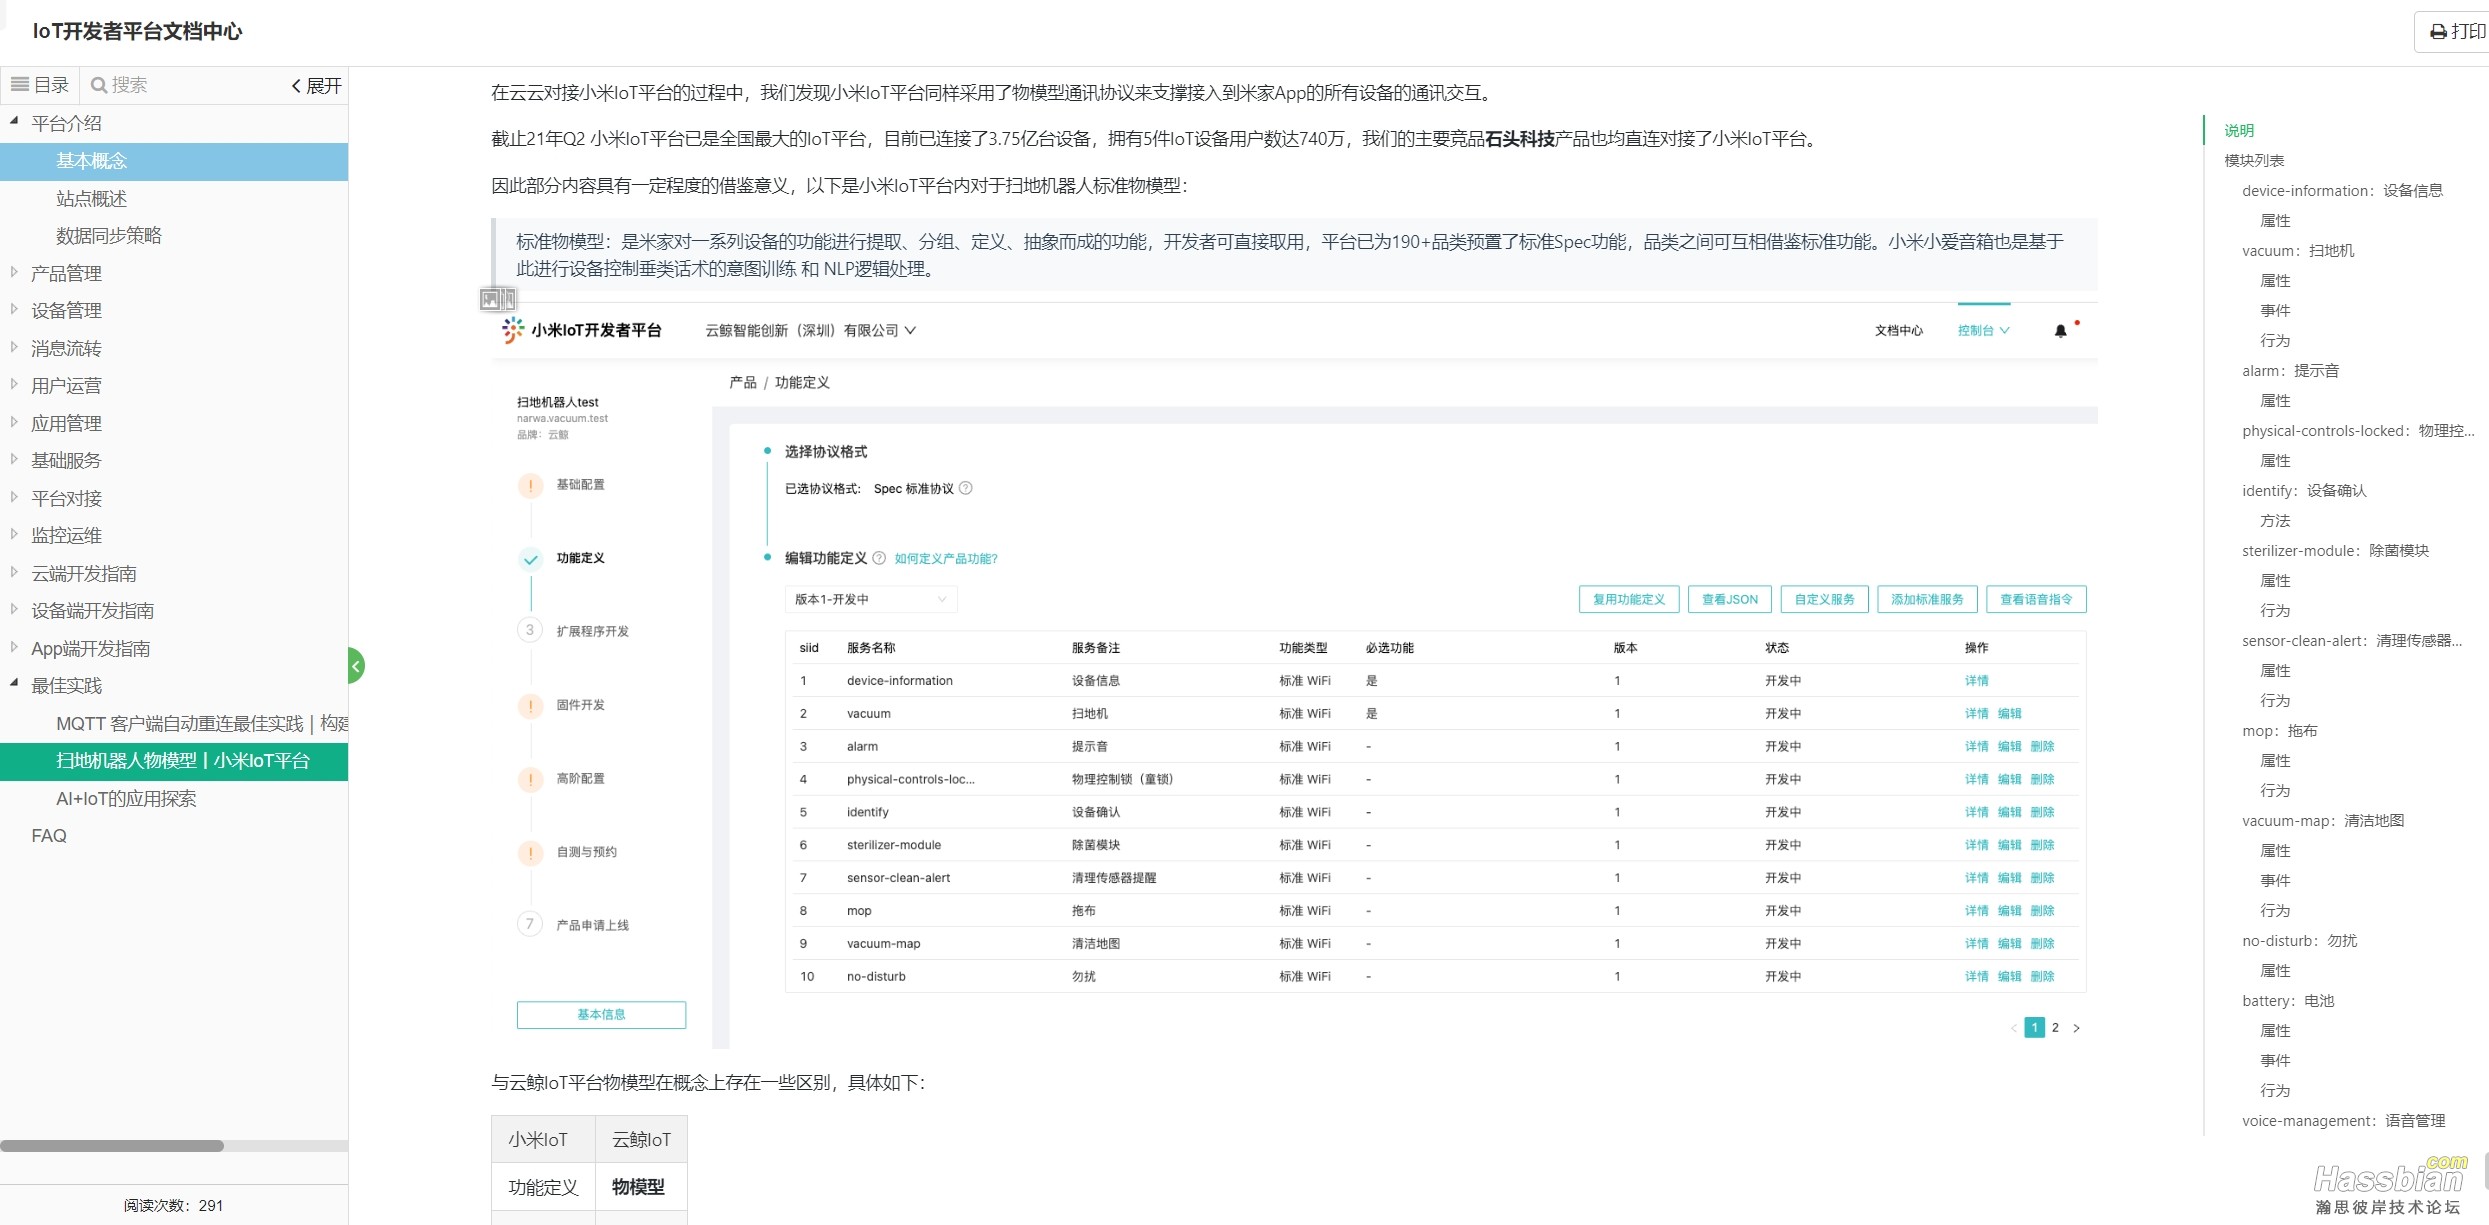Viewport: 2489px width, 1225px height.
Task: Go to physical-controls-locked outline entry
Action: coord(2358,430)
